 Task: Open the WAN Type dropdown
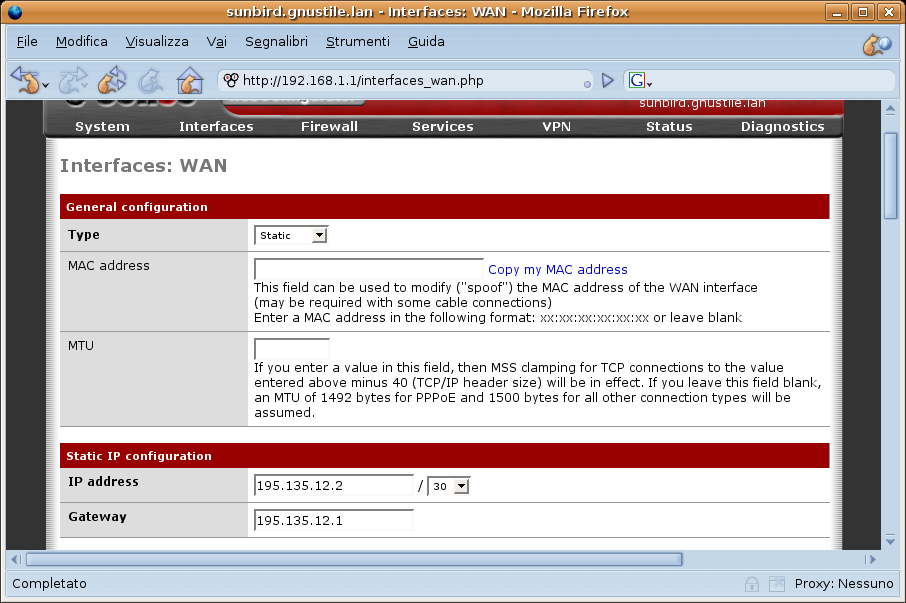291,235
